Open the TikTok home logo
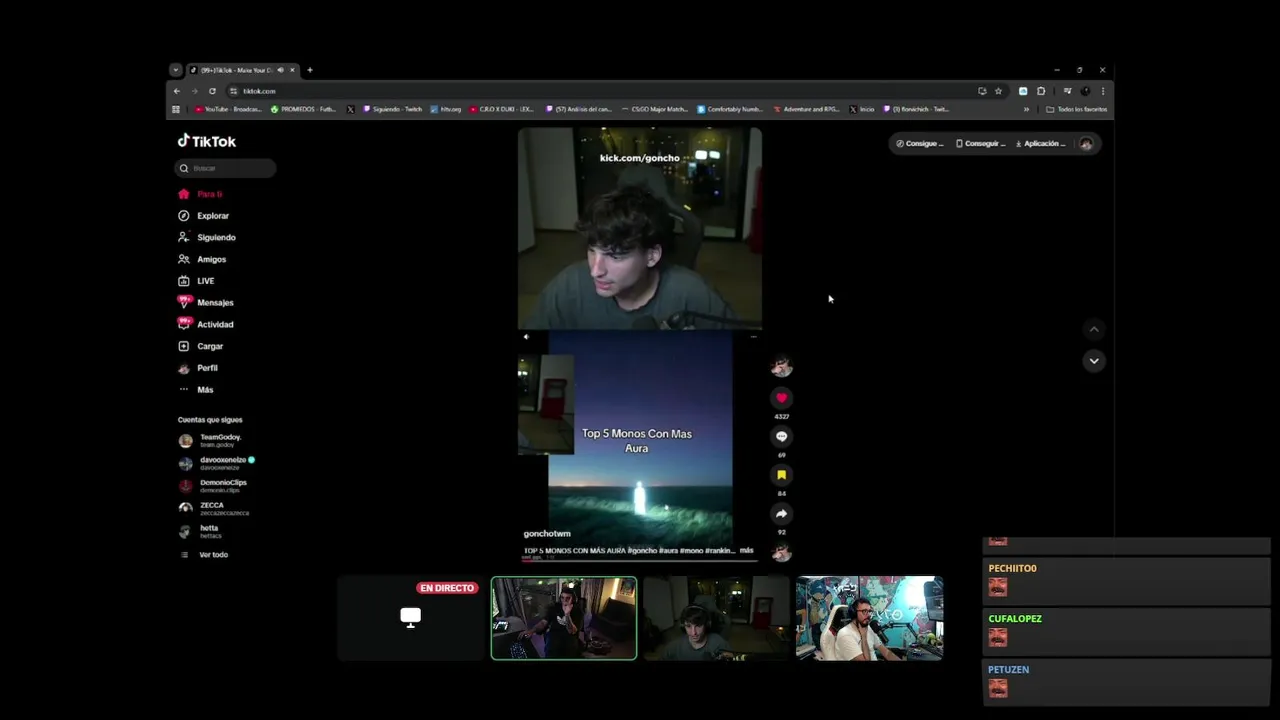The height and width of the screenshot is (720, 1280). point(207,141)
